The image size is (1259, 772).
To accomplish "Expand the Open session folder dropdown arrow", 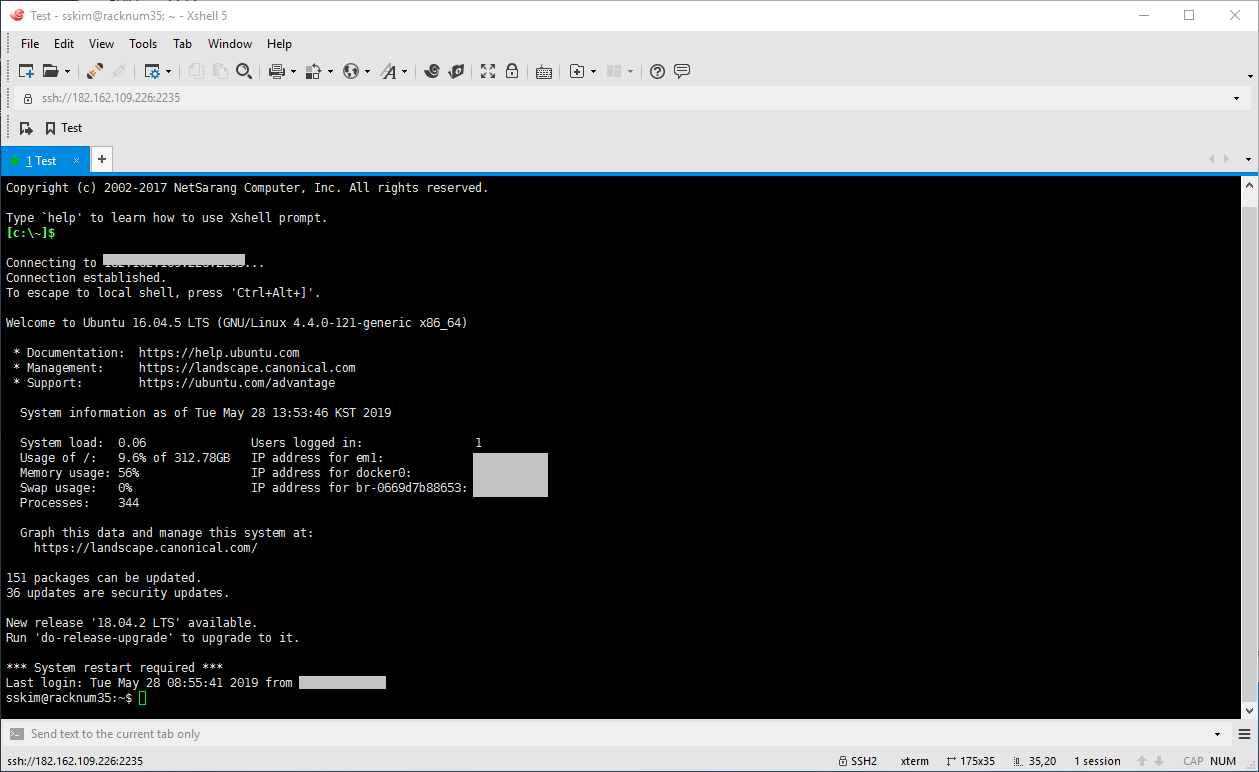I will [x=67, y=71].
